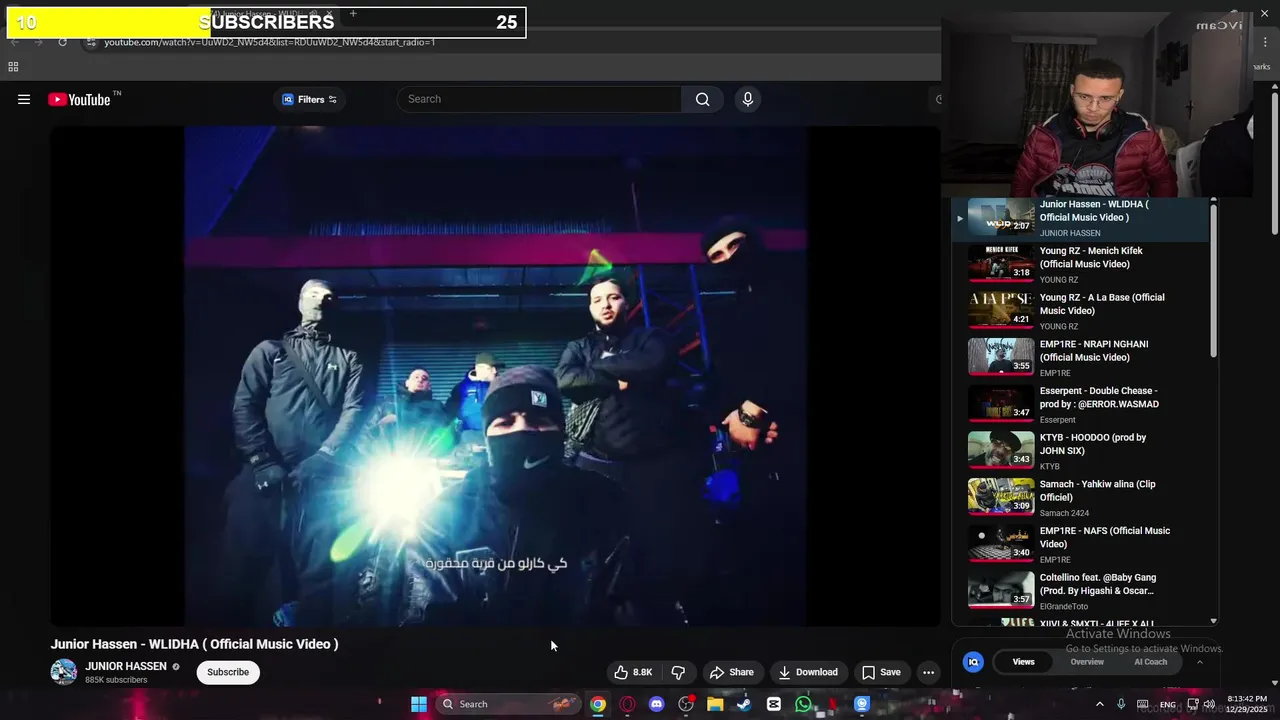The height and width of the screenshot is (720, 1280).
Task: Open Coltellino feat. Baby Gang video
Action: click(1081, 590)
